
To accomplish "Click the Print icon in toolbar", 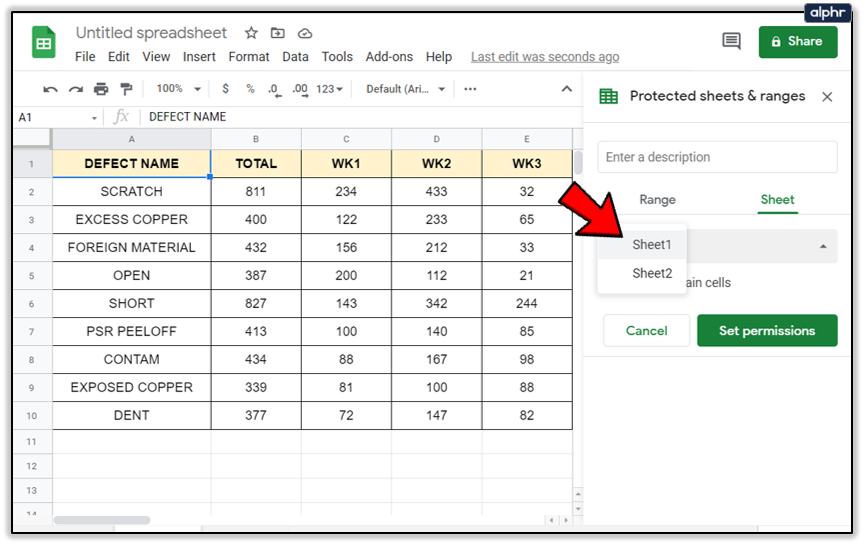I will pyautogui.click(x=101, y=89).
